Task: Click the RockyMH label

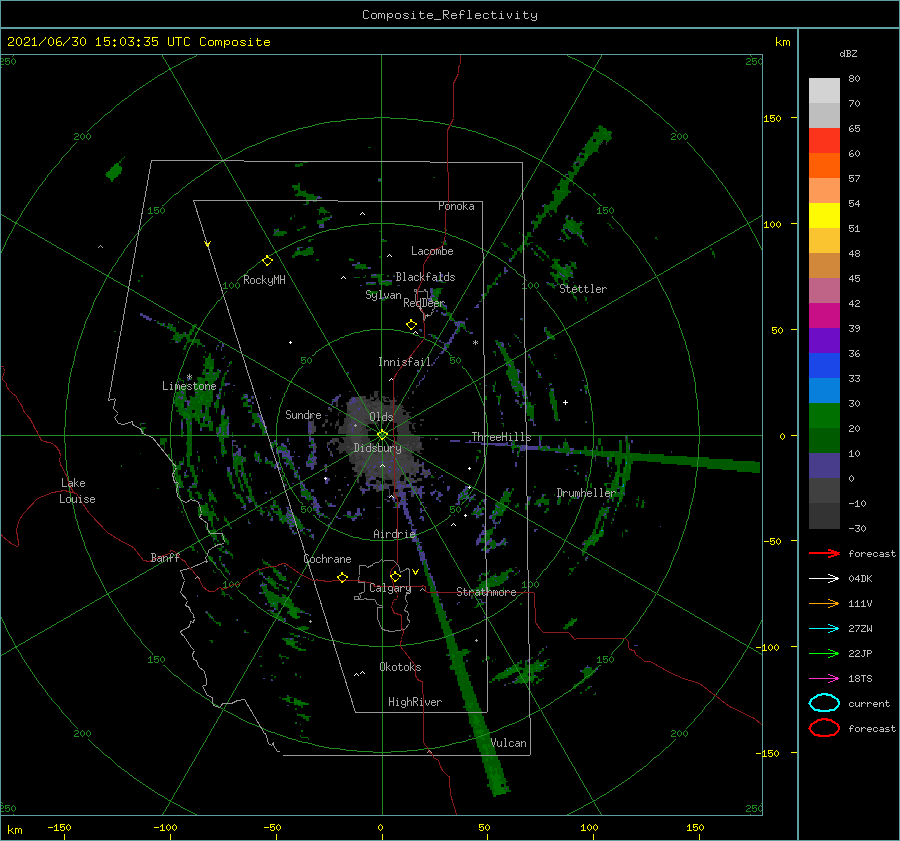Action: (x=264, y=280)
